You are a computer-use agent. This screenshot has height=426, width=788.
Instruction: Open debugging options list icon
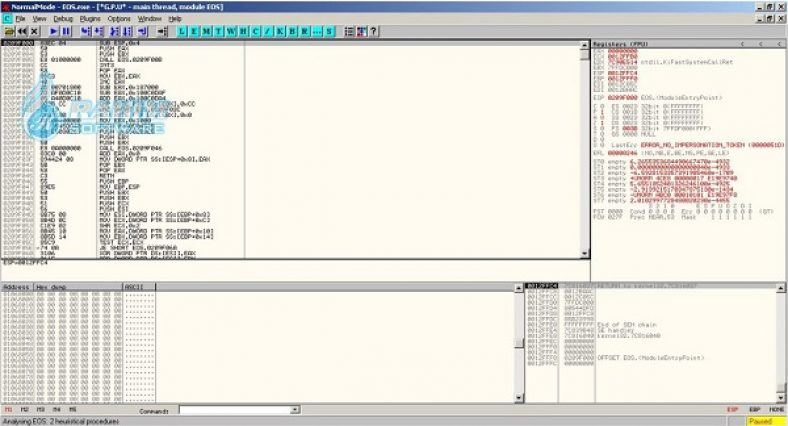[349, 31]
